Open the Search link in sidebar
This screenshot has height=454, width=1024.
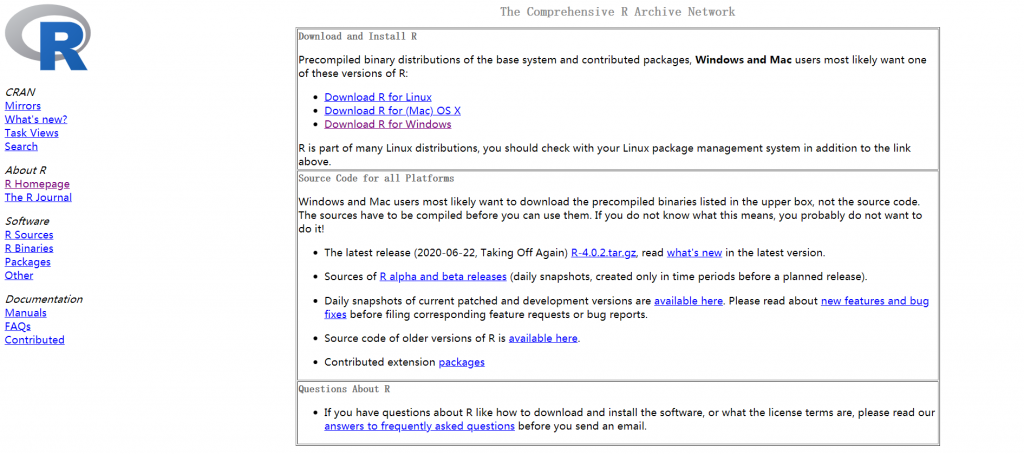click(21, 146)
